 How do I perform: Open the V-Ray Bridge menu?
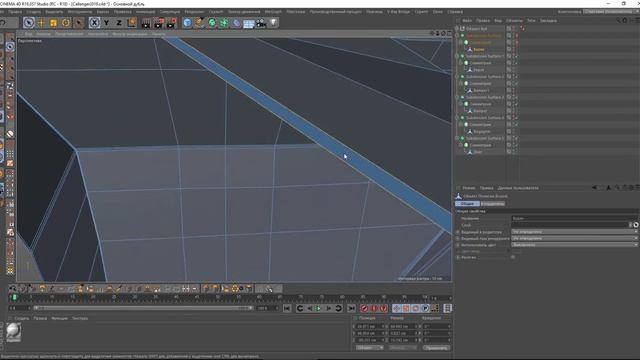[x=398, y=12]
